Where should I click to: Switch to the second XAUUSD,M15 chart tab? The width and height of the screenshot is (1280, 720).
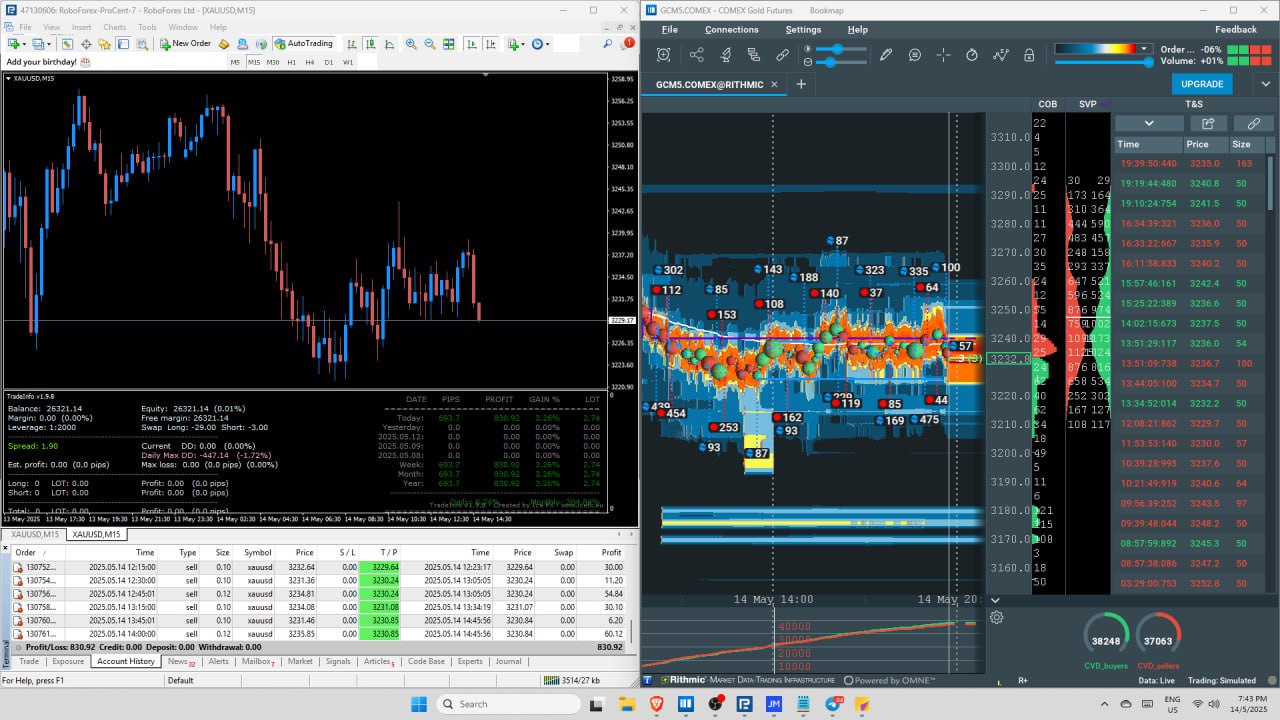point(97,534)
